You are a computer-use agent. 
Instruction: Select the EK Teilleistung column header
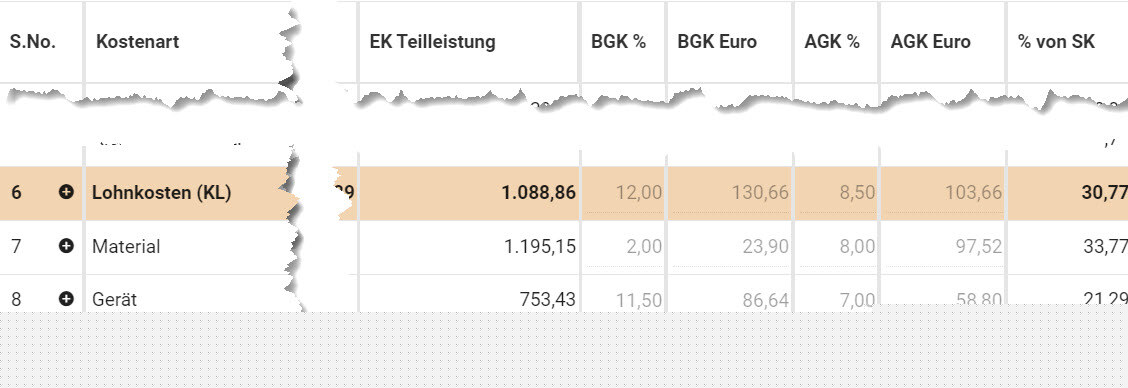click(432, 42)
